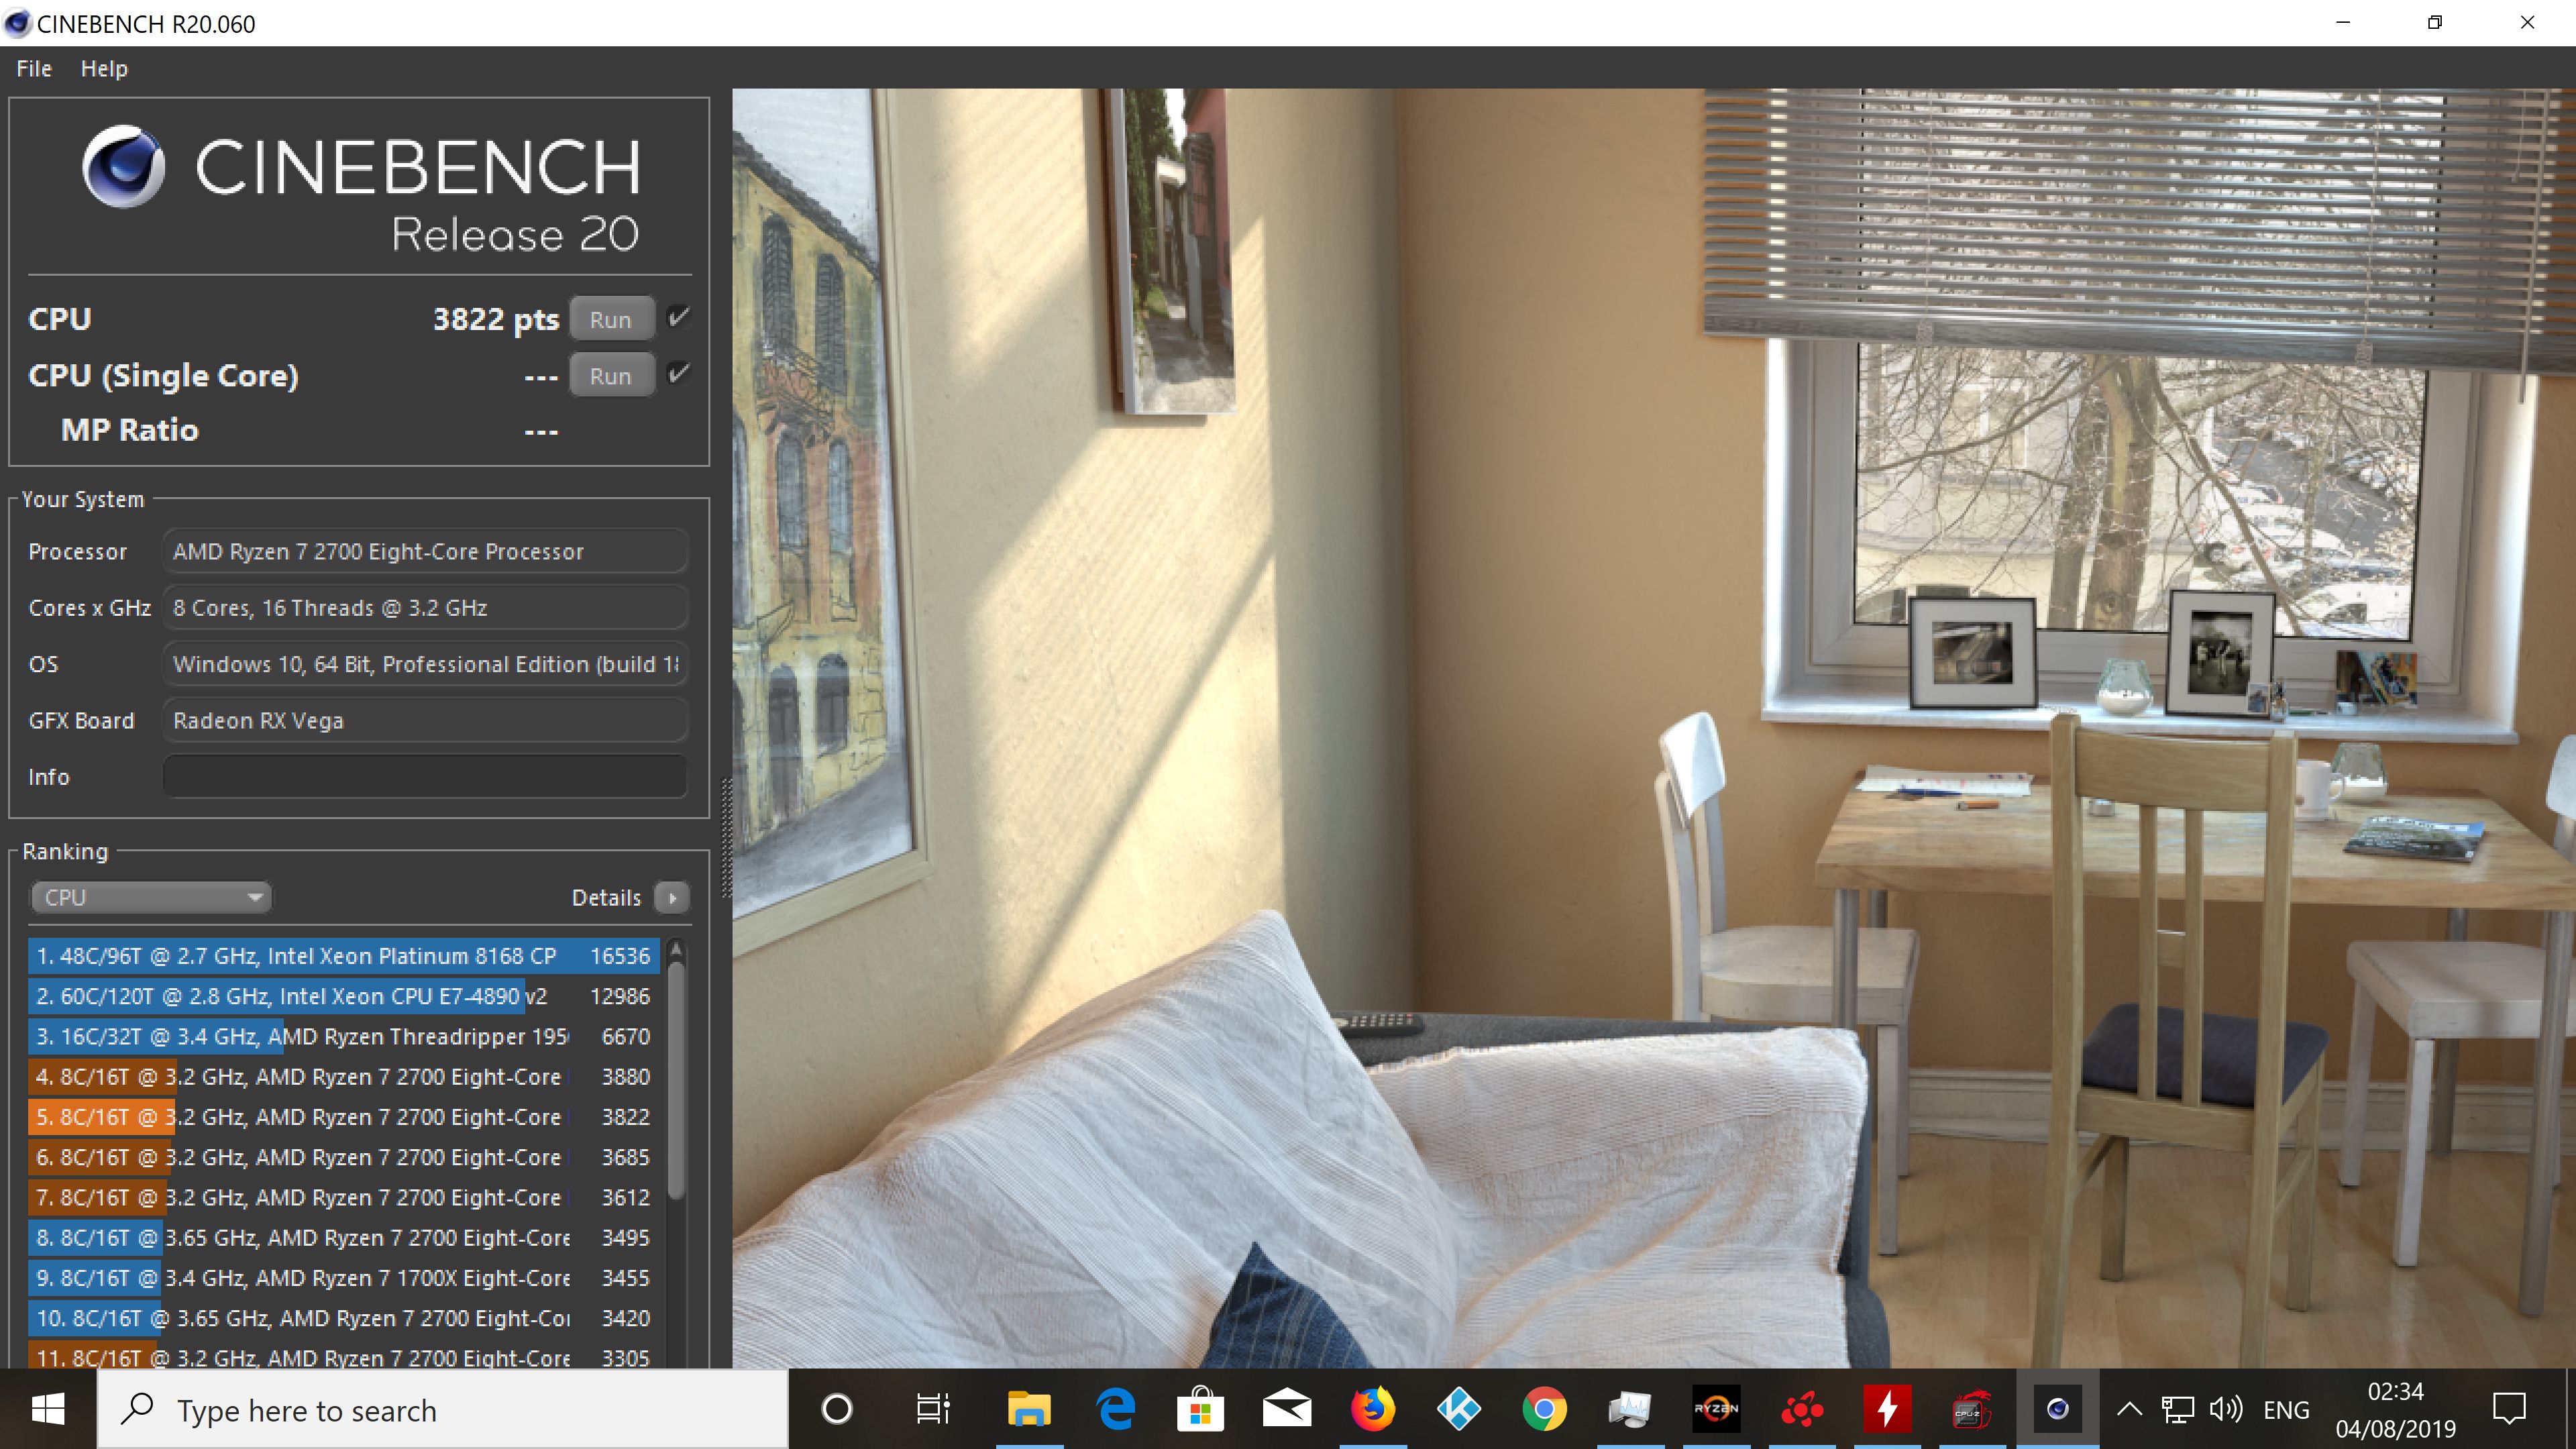
Task: Launch Microsoft Edge from the taskbar
Action: 1115,1409
